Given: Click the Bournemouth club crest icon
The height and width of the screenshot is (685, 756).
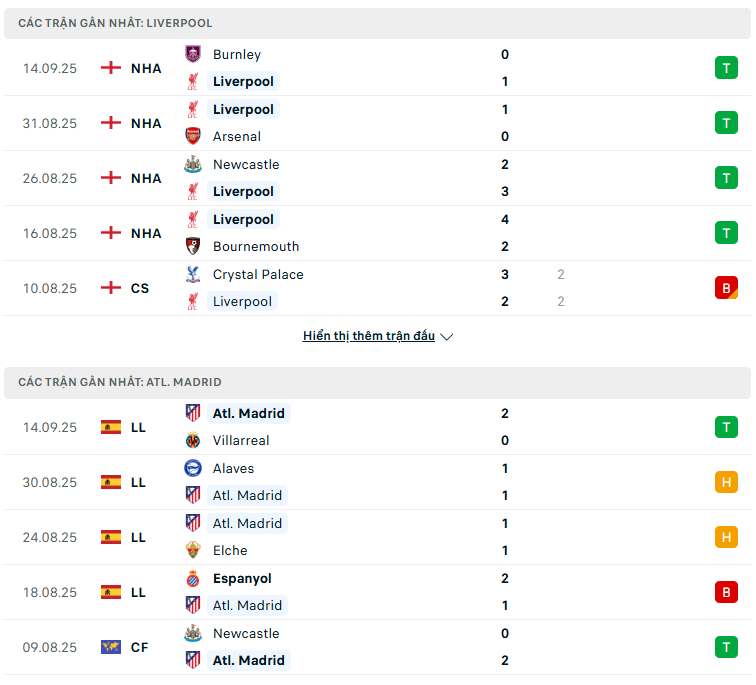Looking at the screenshot, I should click(x=193, y=247).
